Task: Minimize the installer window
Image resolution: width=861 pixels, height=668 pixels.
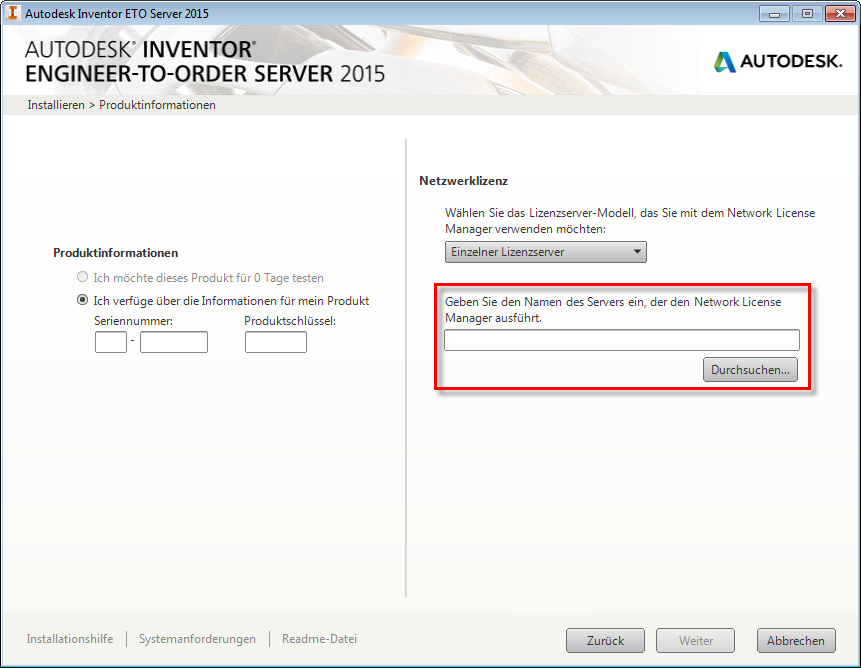Action: pyautogui.click(x=774, y=14)
